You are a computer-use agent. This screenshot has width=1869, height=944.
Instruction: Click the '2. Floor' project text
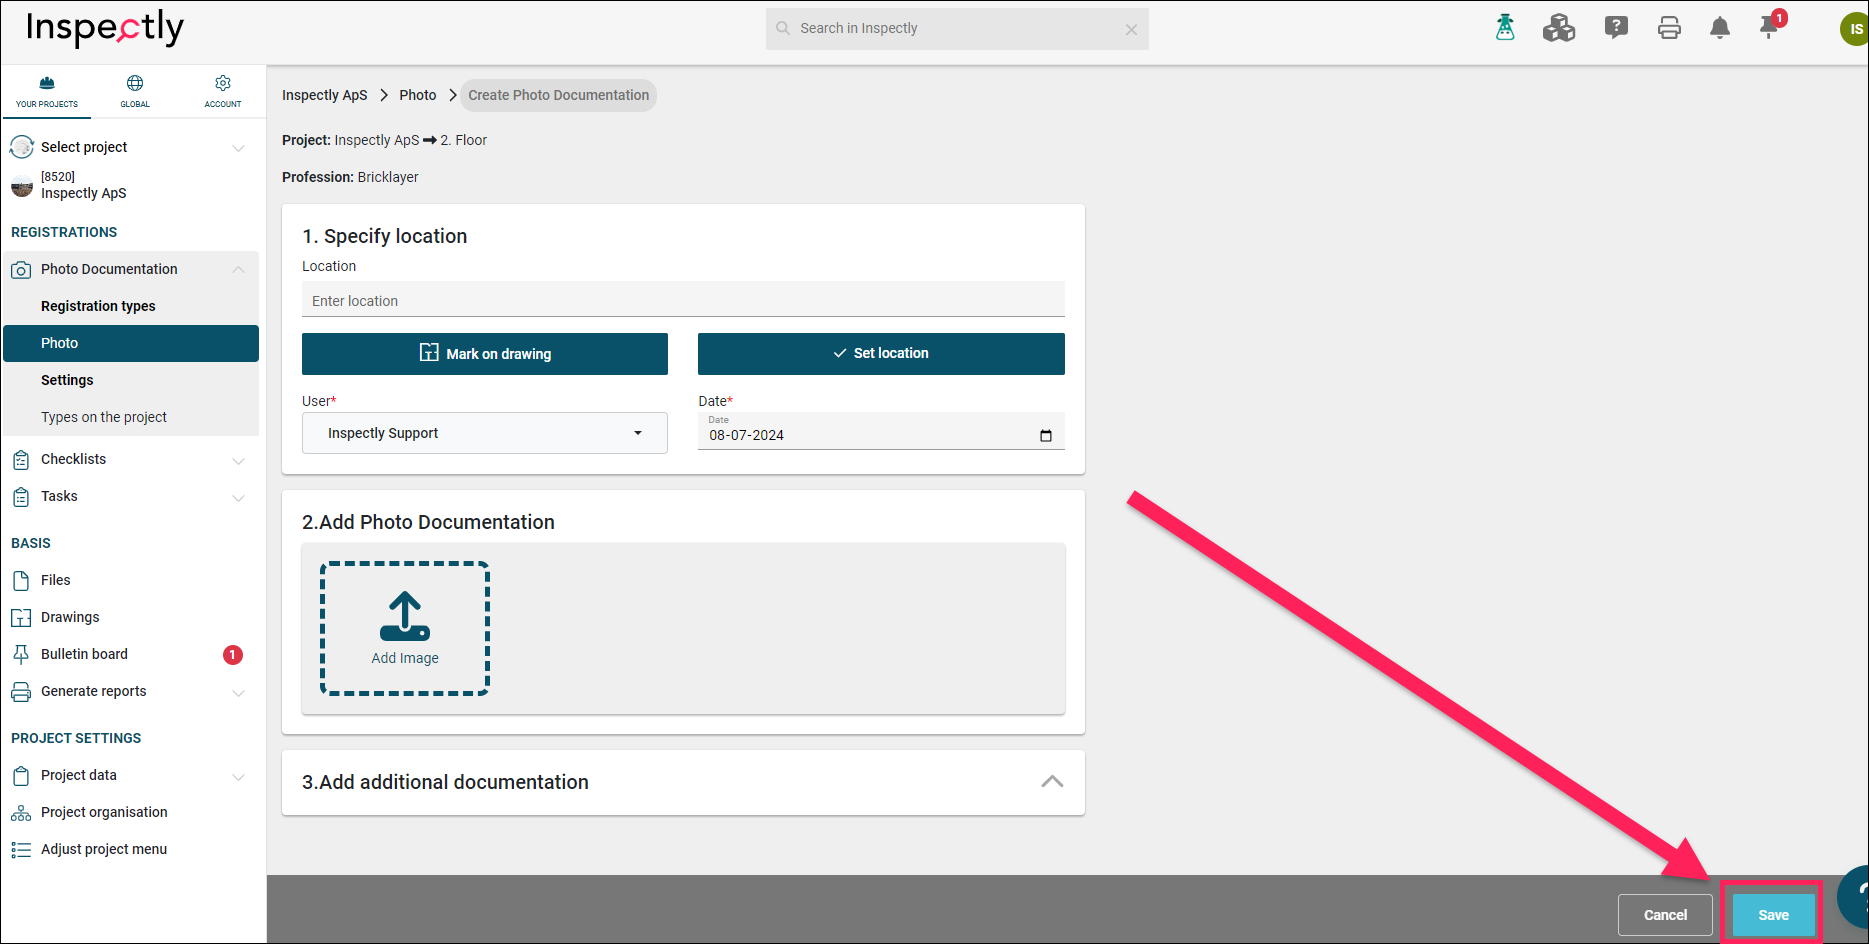pyautogui.click(x=464, y=140)
